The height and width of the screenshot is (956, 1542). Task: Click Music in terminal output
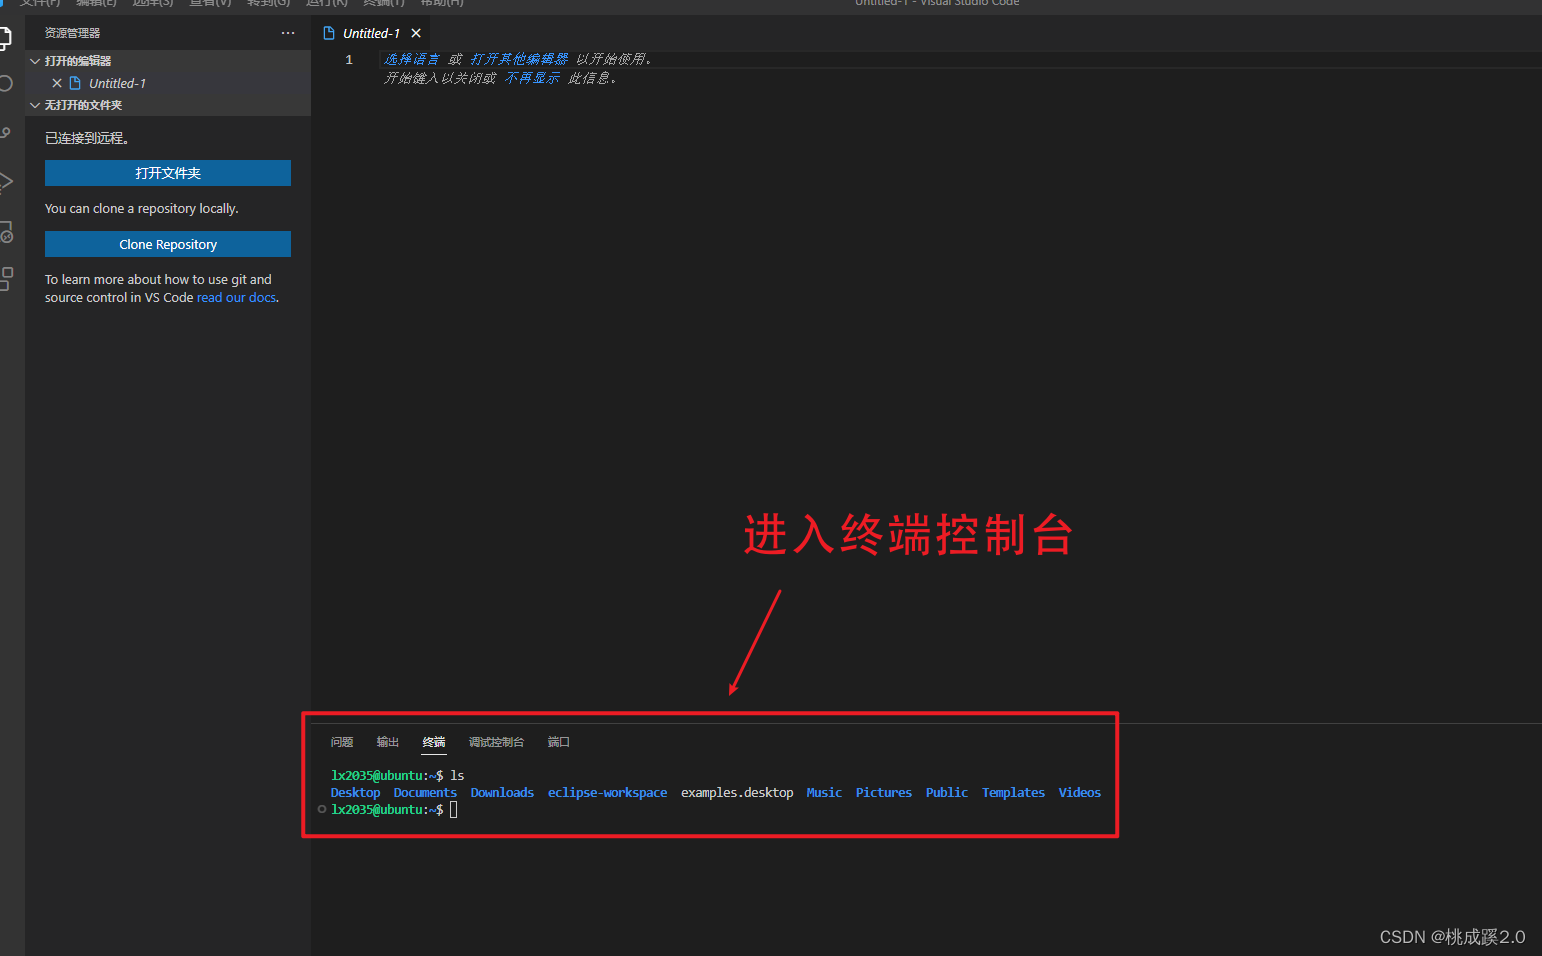(x=824, y=793)
